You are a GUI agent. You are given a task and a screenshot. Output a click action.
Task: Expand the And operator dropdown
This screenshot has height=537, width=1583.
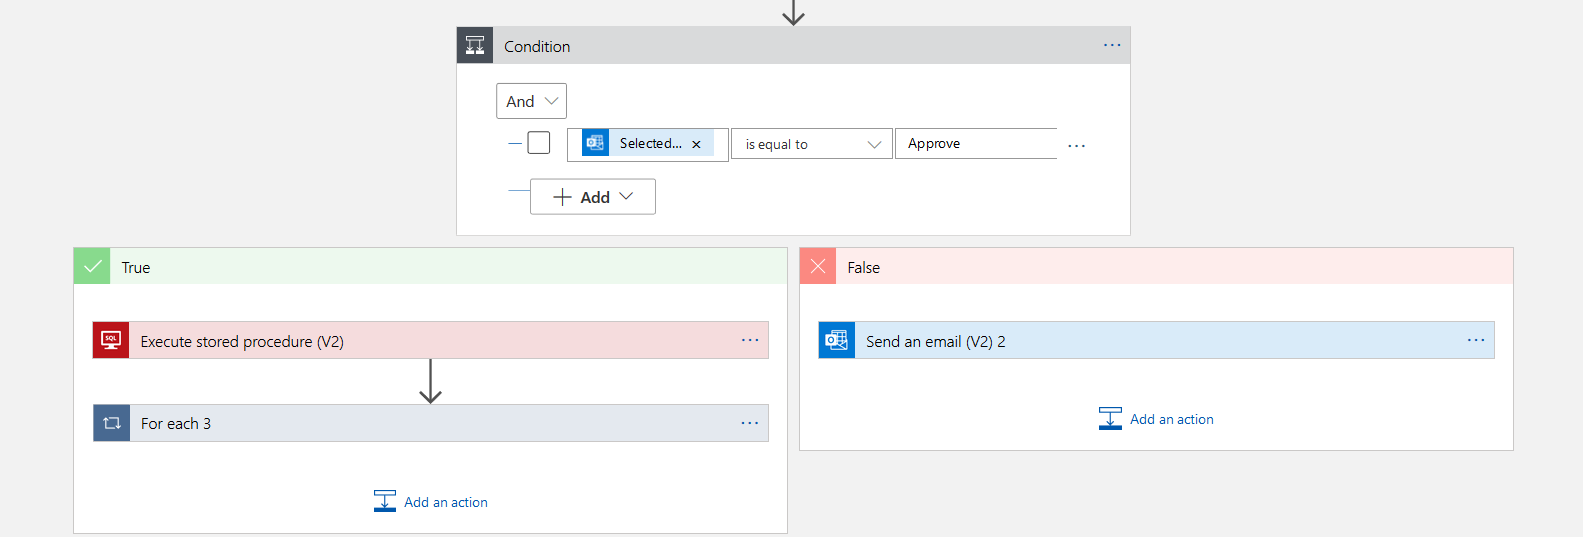coord(531,101)
